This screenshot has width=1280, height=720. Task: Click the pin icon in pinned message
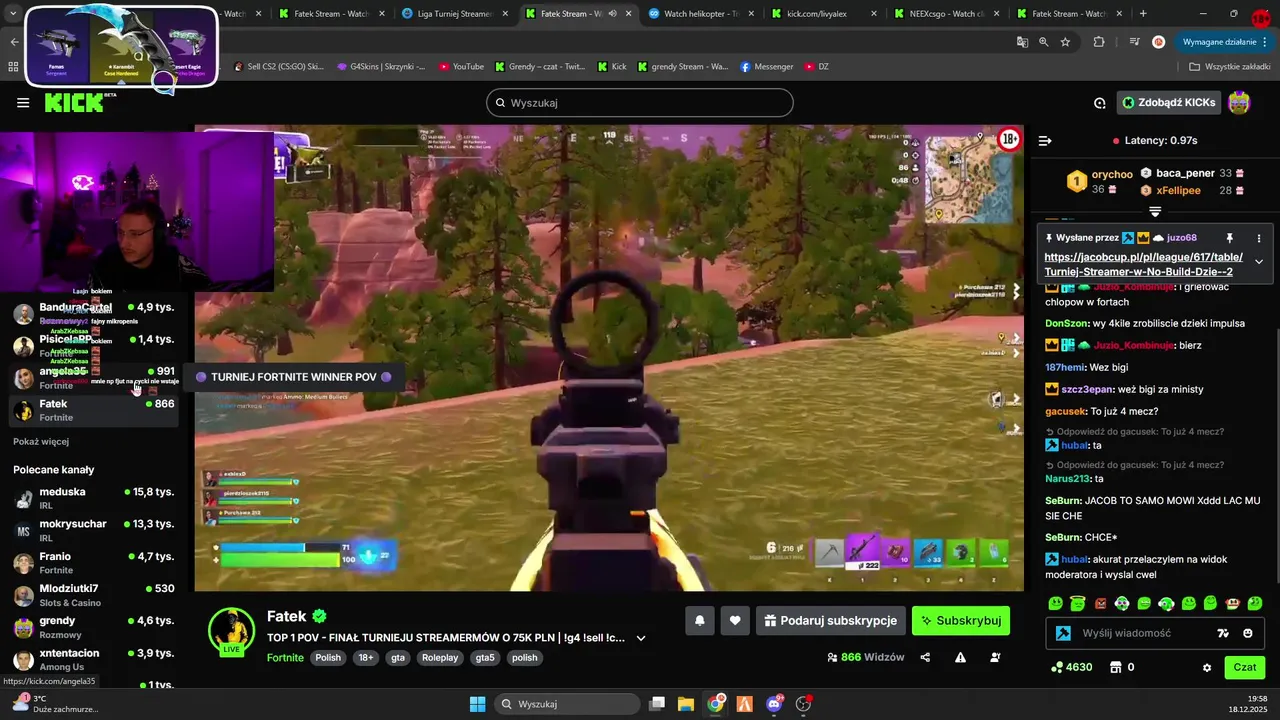click(1230, 238)
